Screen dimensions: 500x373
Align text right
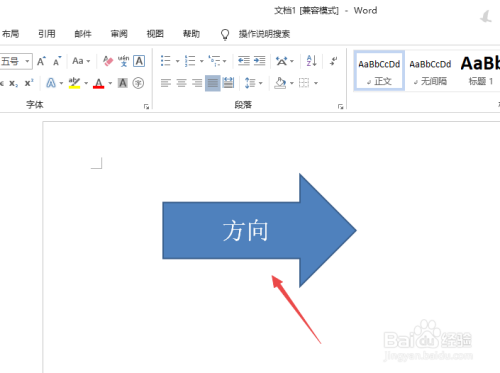(x=197, y=83)
